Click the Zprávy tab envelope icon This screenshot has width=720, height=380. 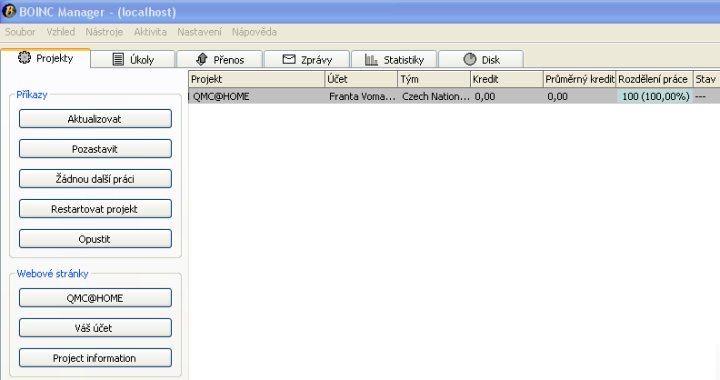[289, 59]
